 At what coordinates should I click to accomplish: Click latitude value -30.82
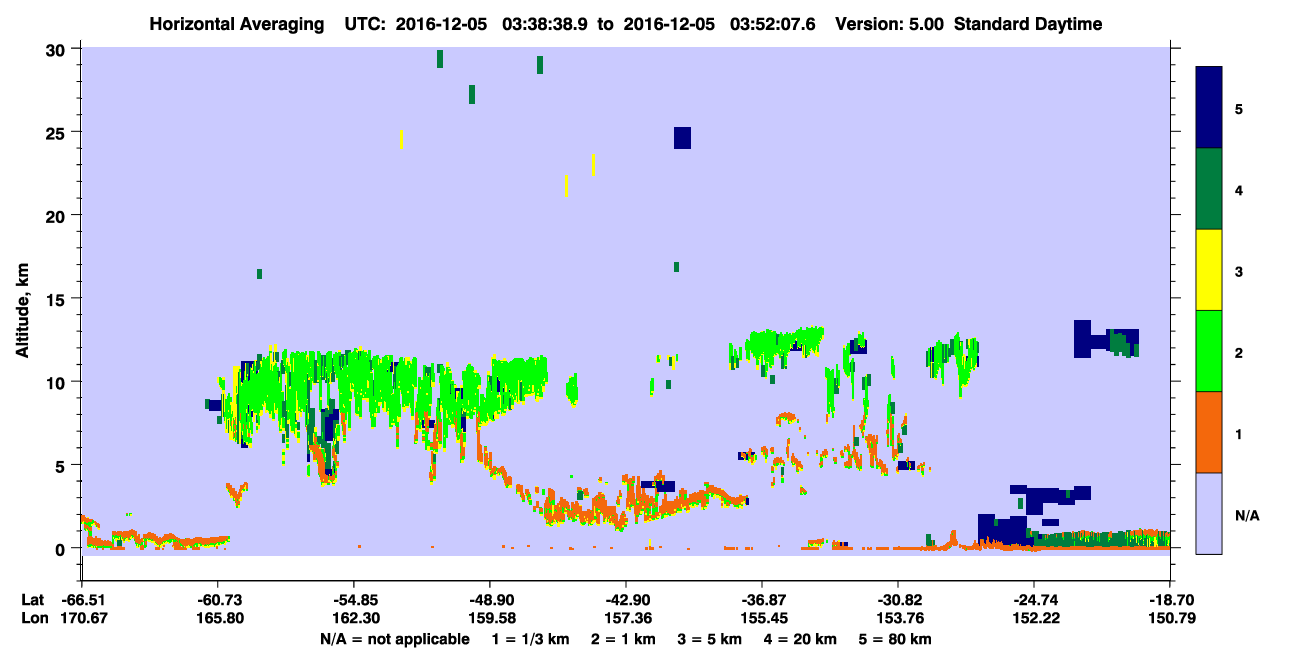tap(897, 600)
